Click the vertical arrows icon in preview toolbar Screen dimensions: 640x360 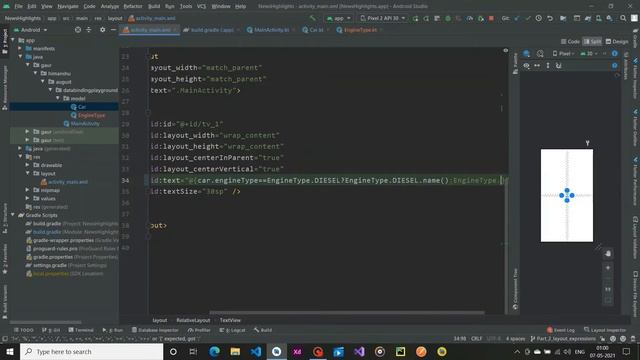(x=548, y=65)
